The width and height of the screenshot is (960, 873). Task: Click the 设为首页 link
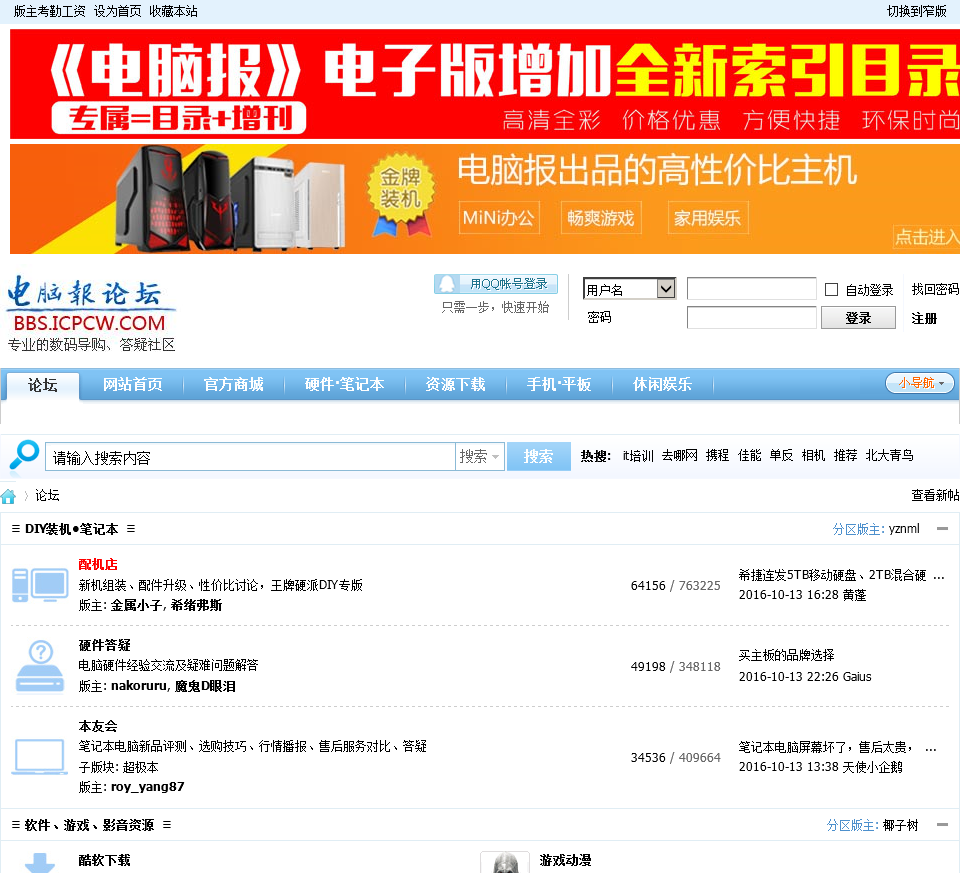coord(118,12)
